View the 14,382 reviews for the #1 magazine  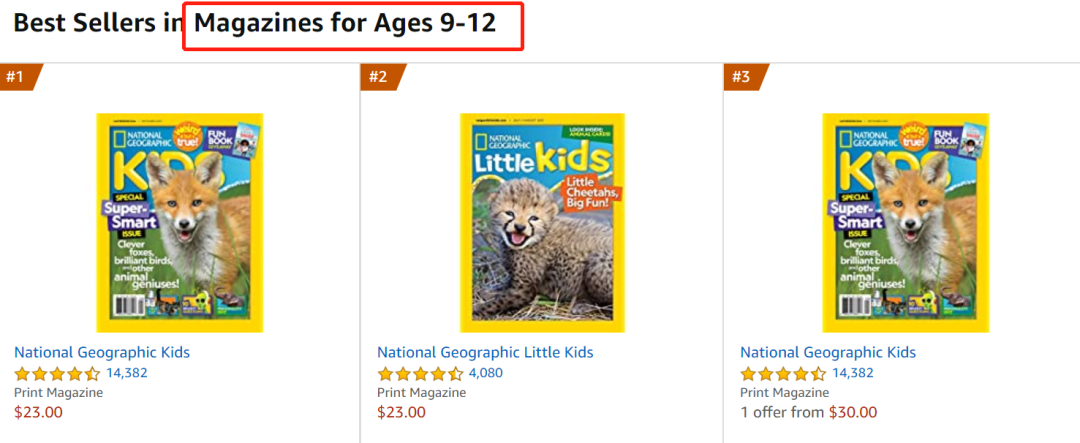(127, 373)
